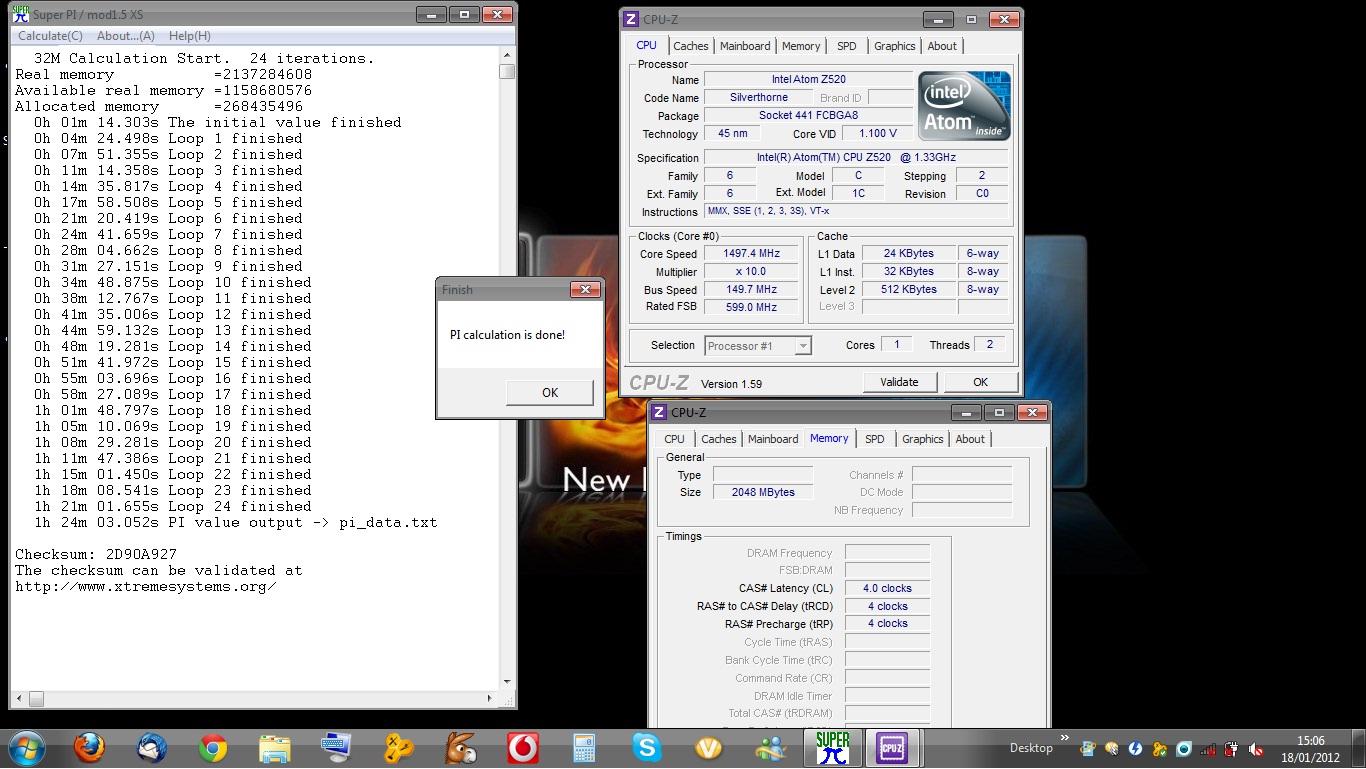The width and height of the screenshot is (1366, 769).
Task: Expand the Desktop toolbar chevron
Action: (x=1064, y=740)
